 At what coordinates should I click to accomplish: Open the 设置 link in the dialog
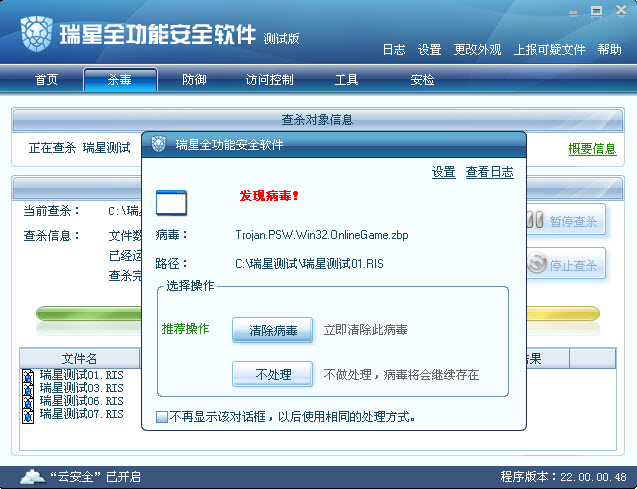point(443,172)
